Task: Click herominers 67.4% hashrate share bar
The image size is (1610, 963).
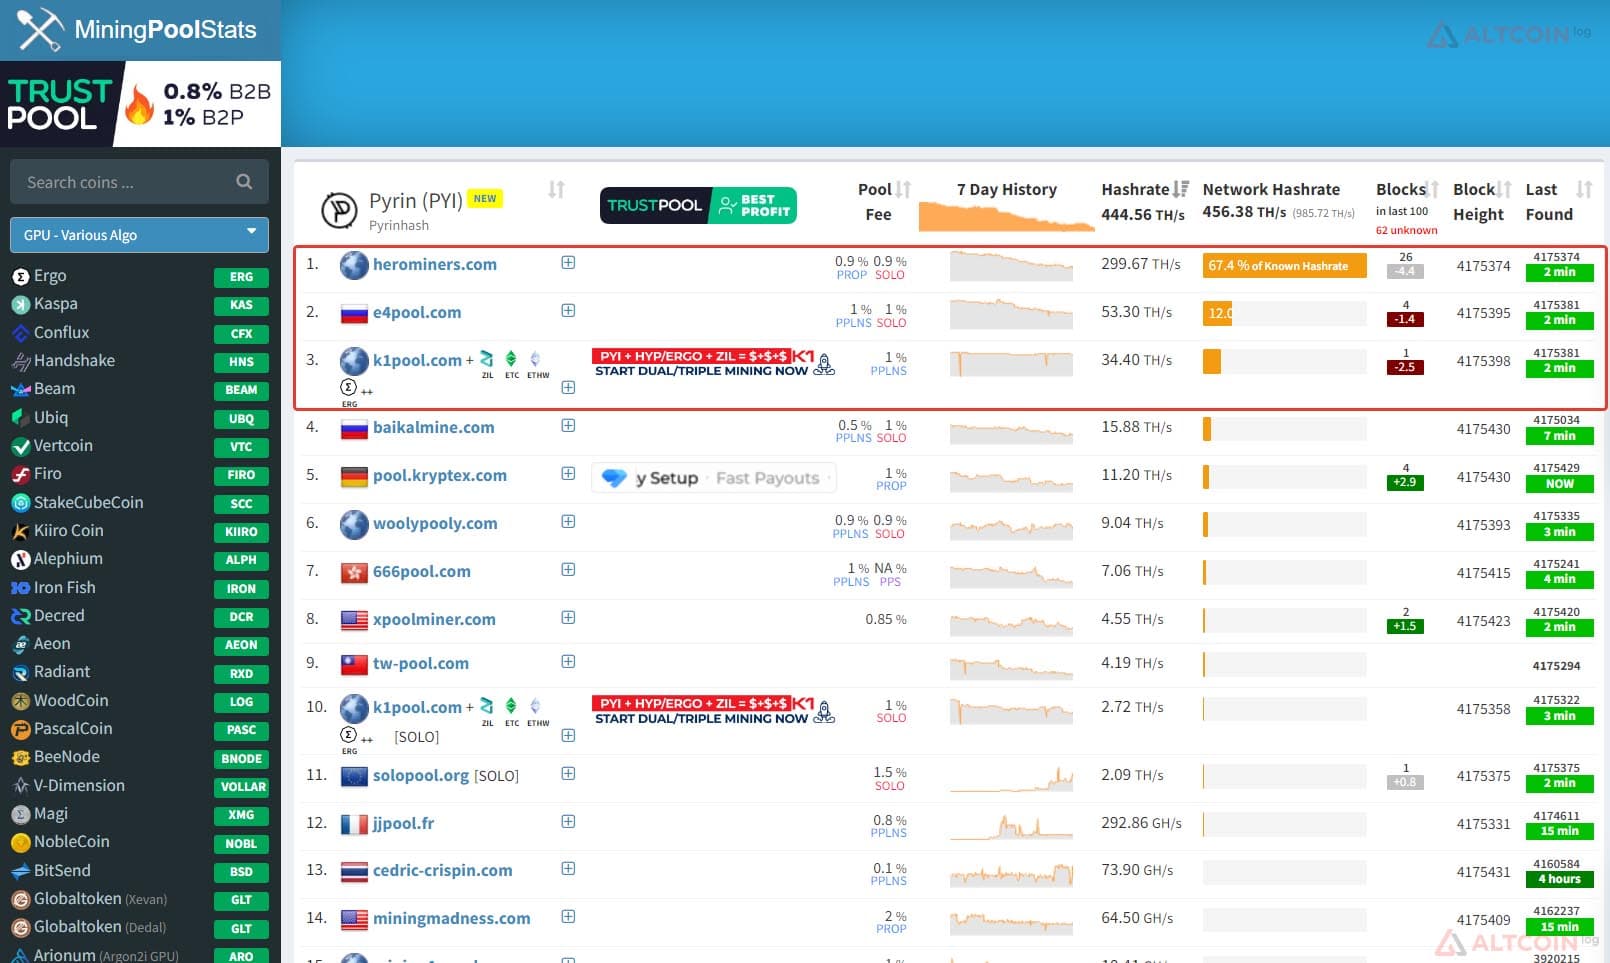Action: 1284,265
